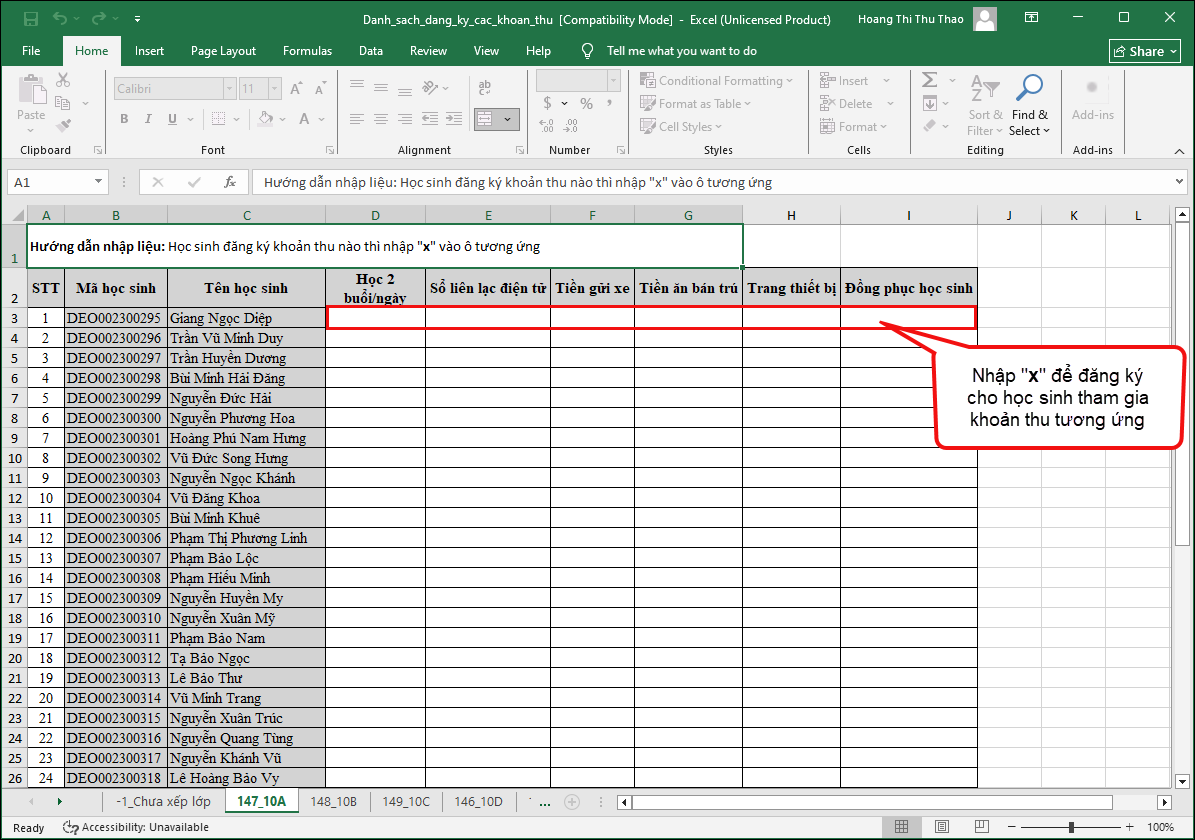
Task: Switch to sheet tab 148_10B
Action: point(333,802)
